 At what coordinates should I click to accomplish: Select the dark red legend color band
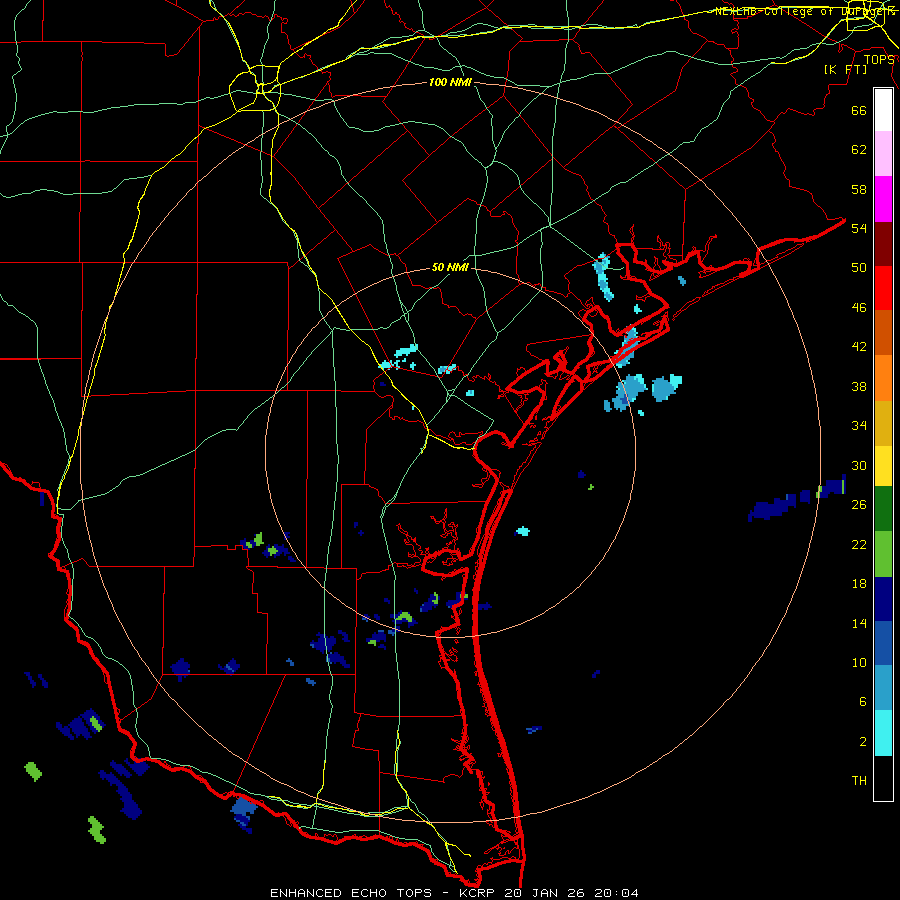(883, 244)
